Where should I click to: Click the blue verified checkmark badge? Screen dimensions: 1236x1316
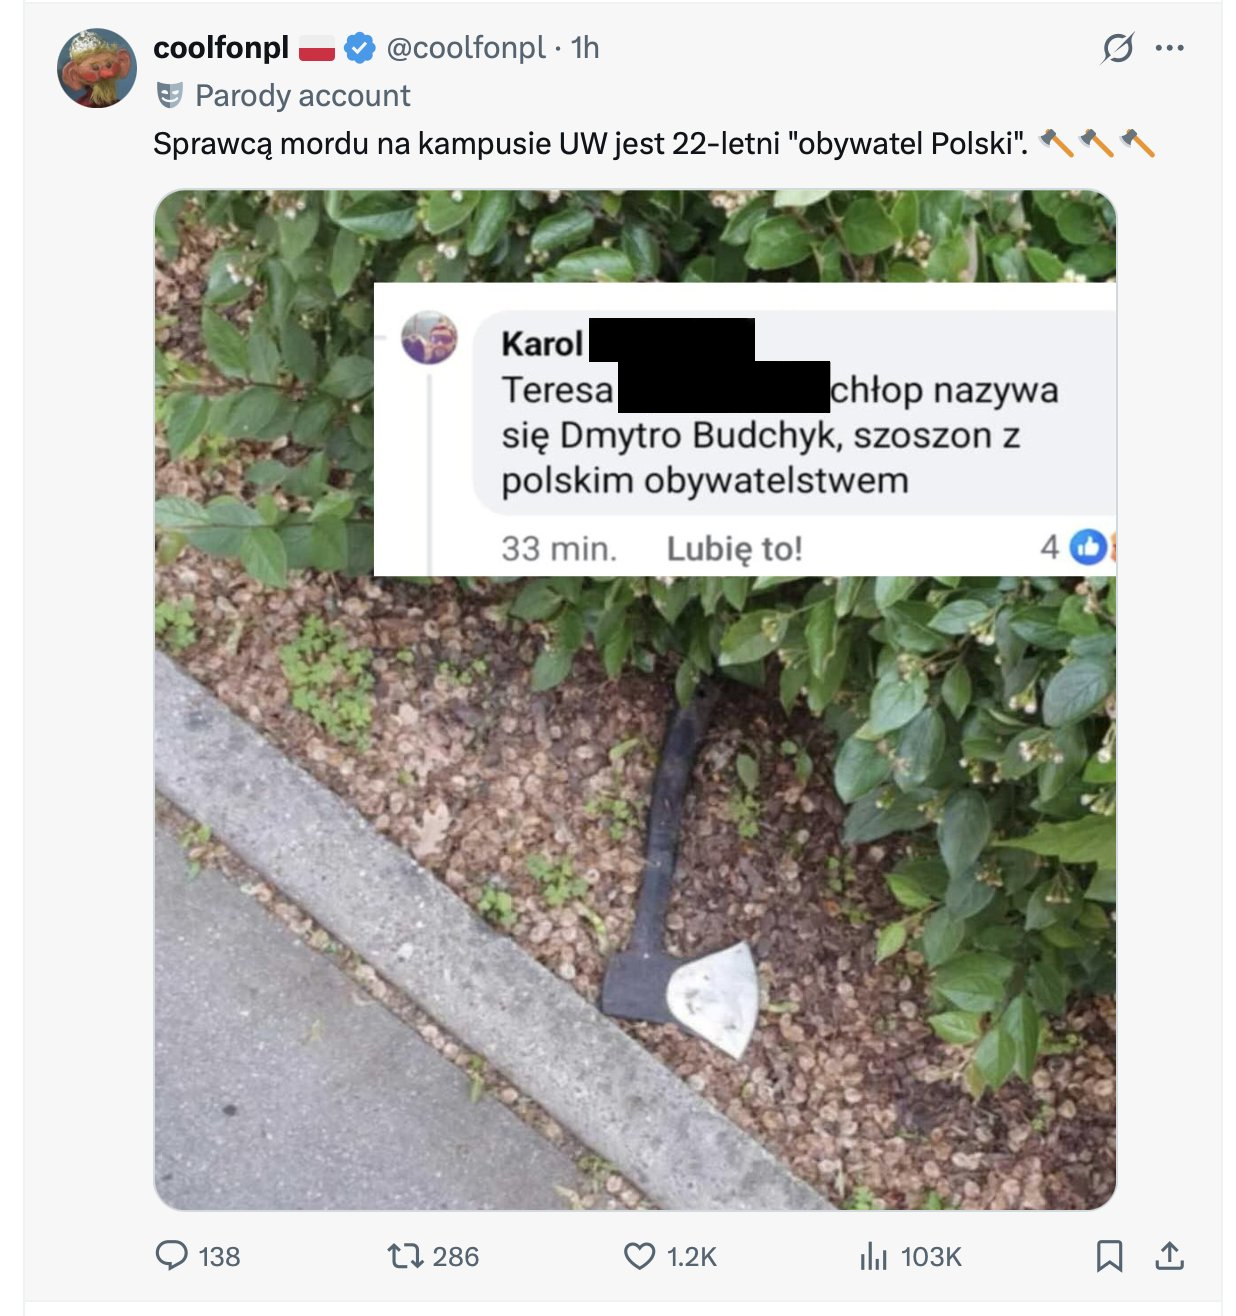pyautogui.click(x=359, y=47)
